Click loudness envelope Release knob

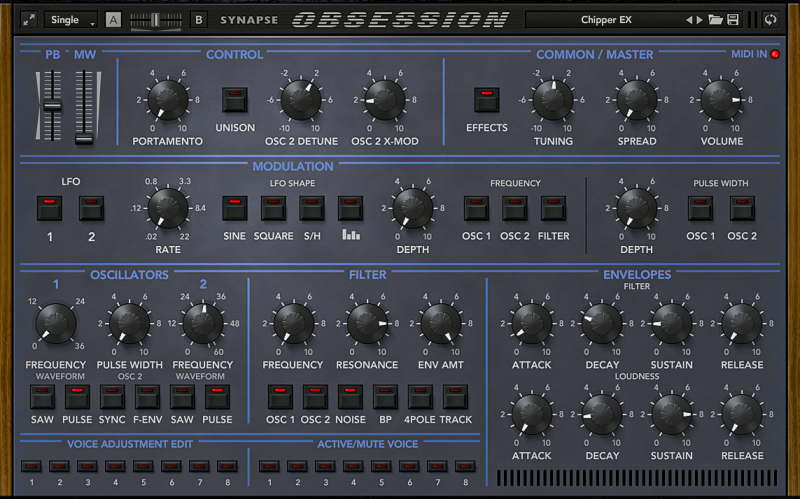click(x=742, y=414)
